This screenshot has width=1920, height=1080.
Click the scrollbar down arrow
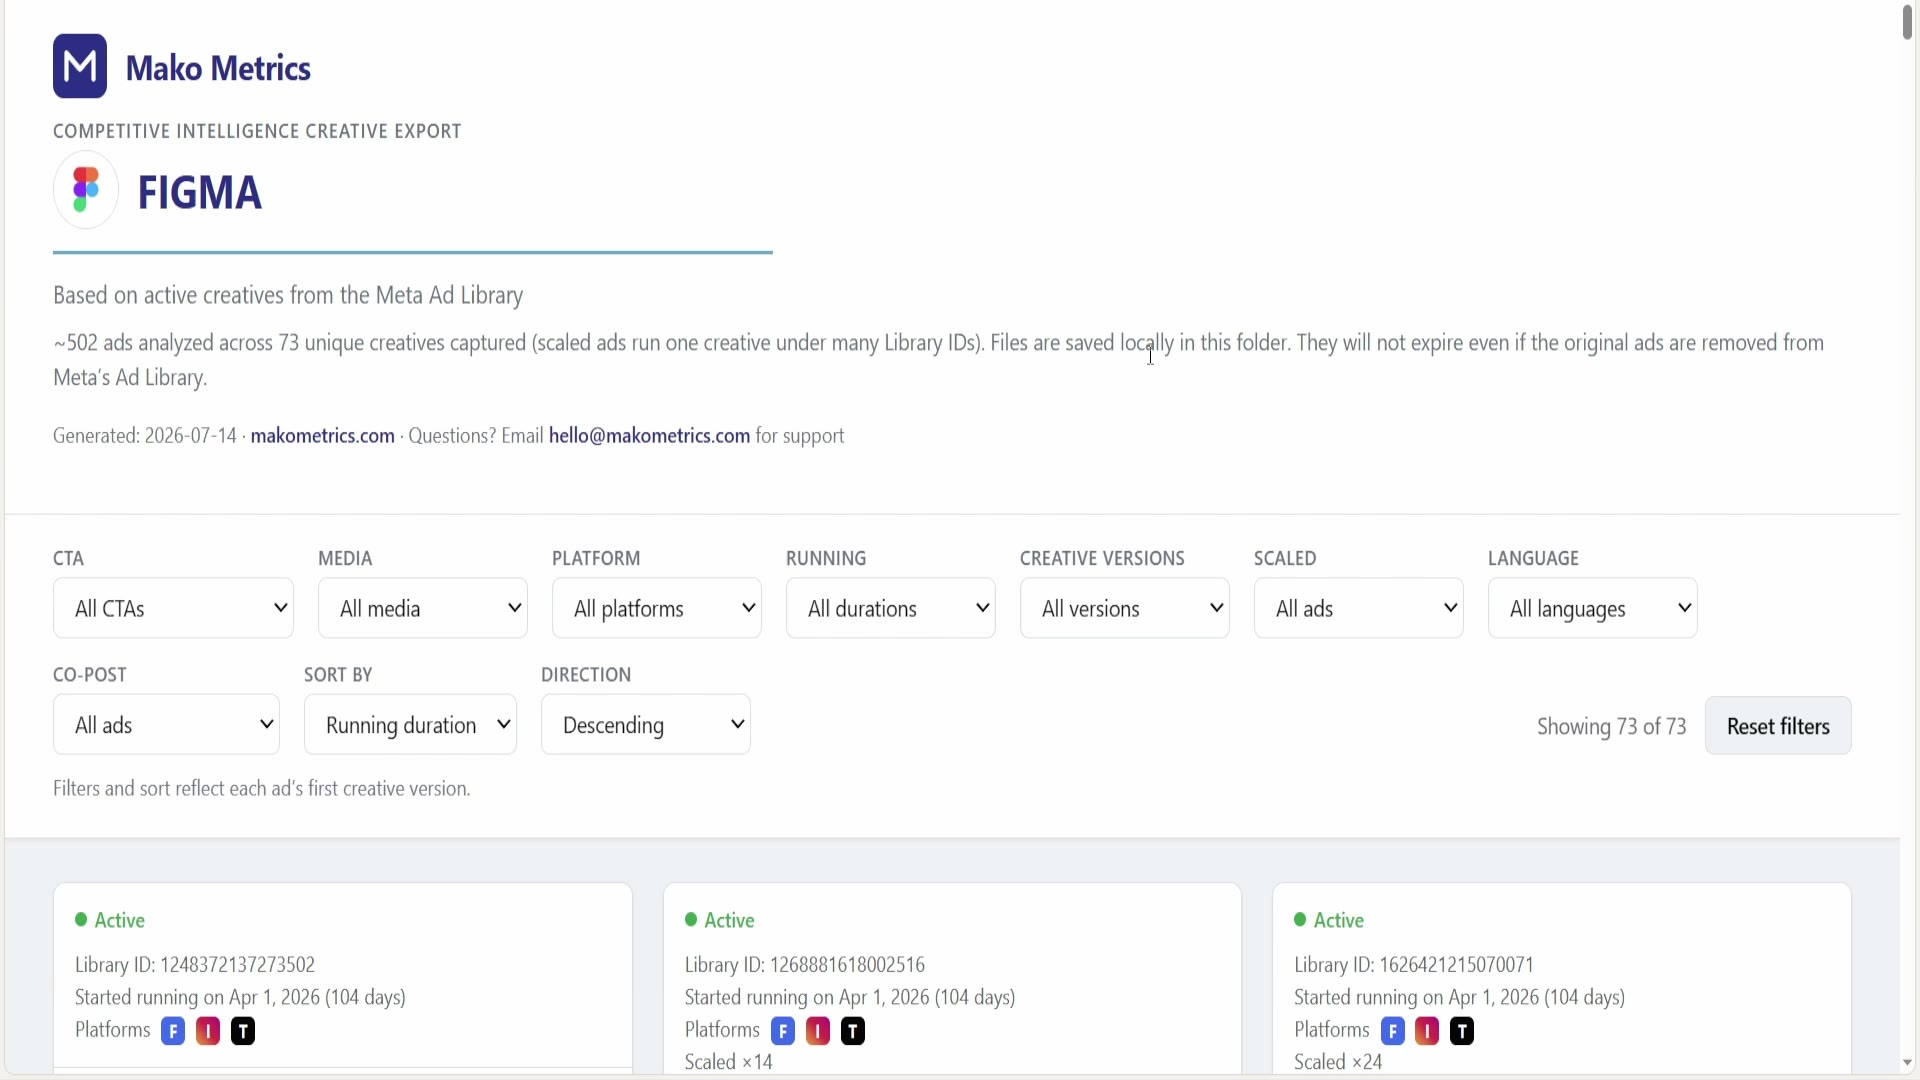[x=1908, y=1063]
